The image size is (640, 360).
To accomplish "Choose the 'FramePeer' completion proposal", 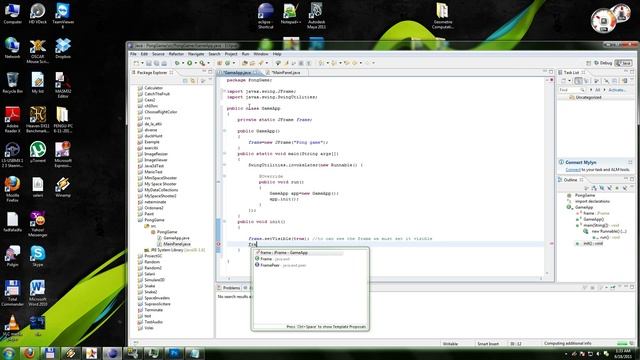I will [x=280, y=265].
